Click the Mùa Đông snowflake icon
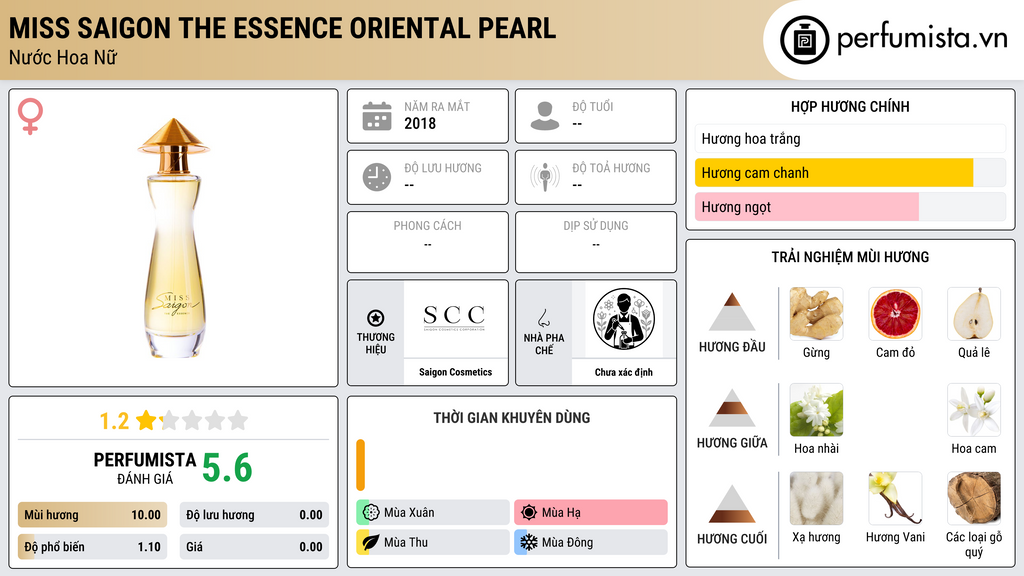1024x576 pixels. click(x=529, y=542)
